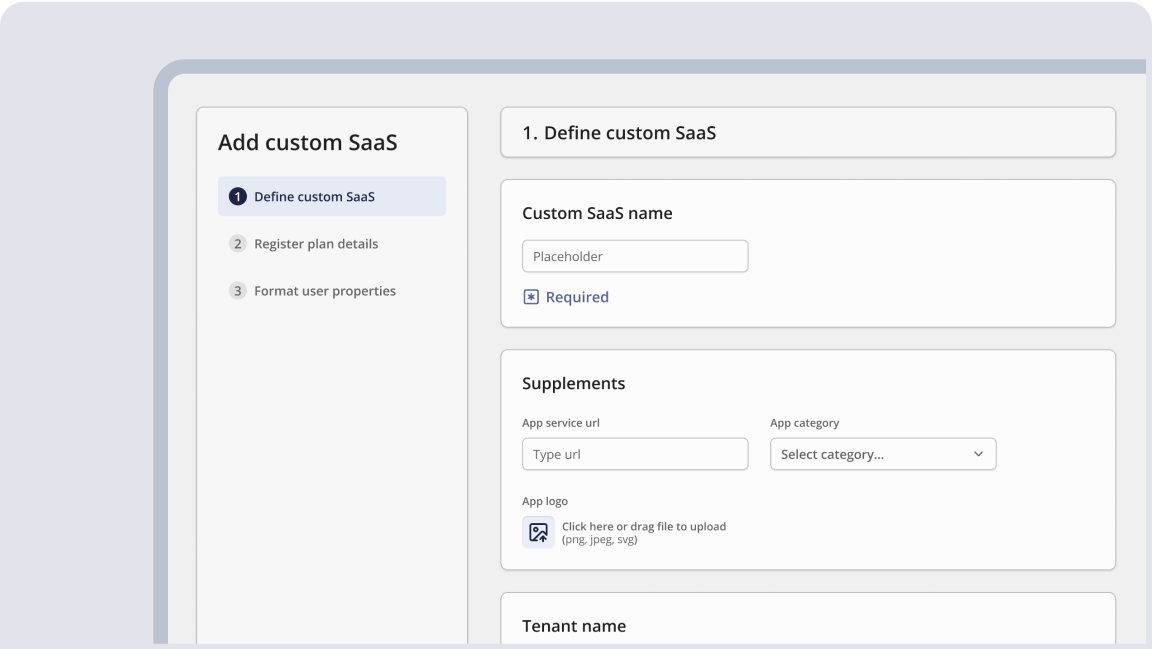The width and height of the screenshot is (1152, 649).
Task: Click into the Custom SaaS name placeholder field
Action: [634, 256]
